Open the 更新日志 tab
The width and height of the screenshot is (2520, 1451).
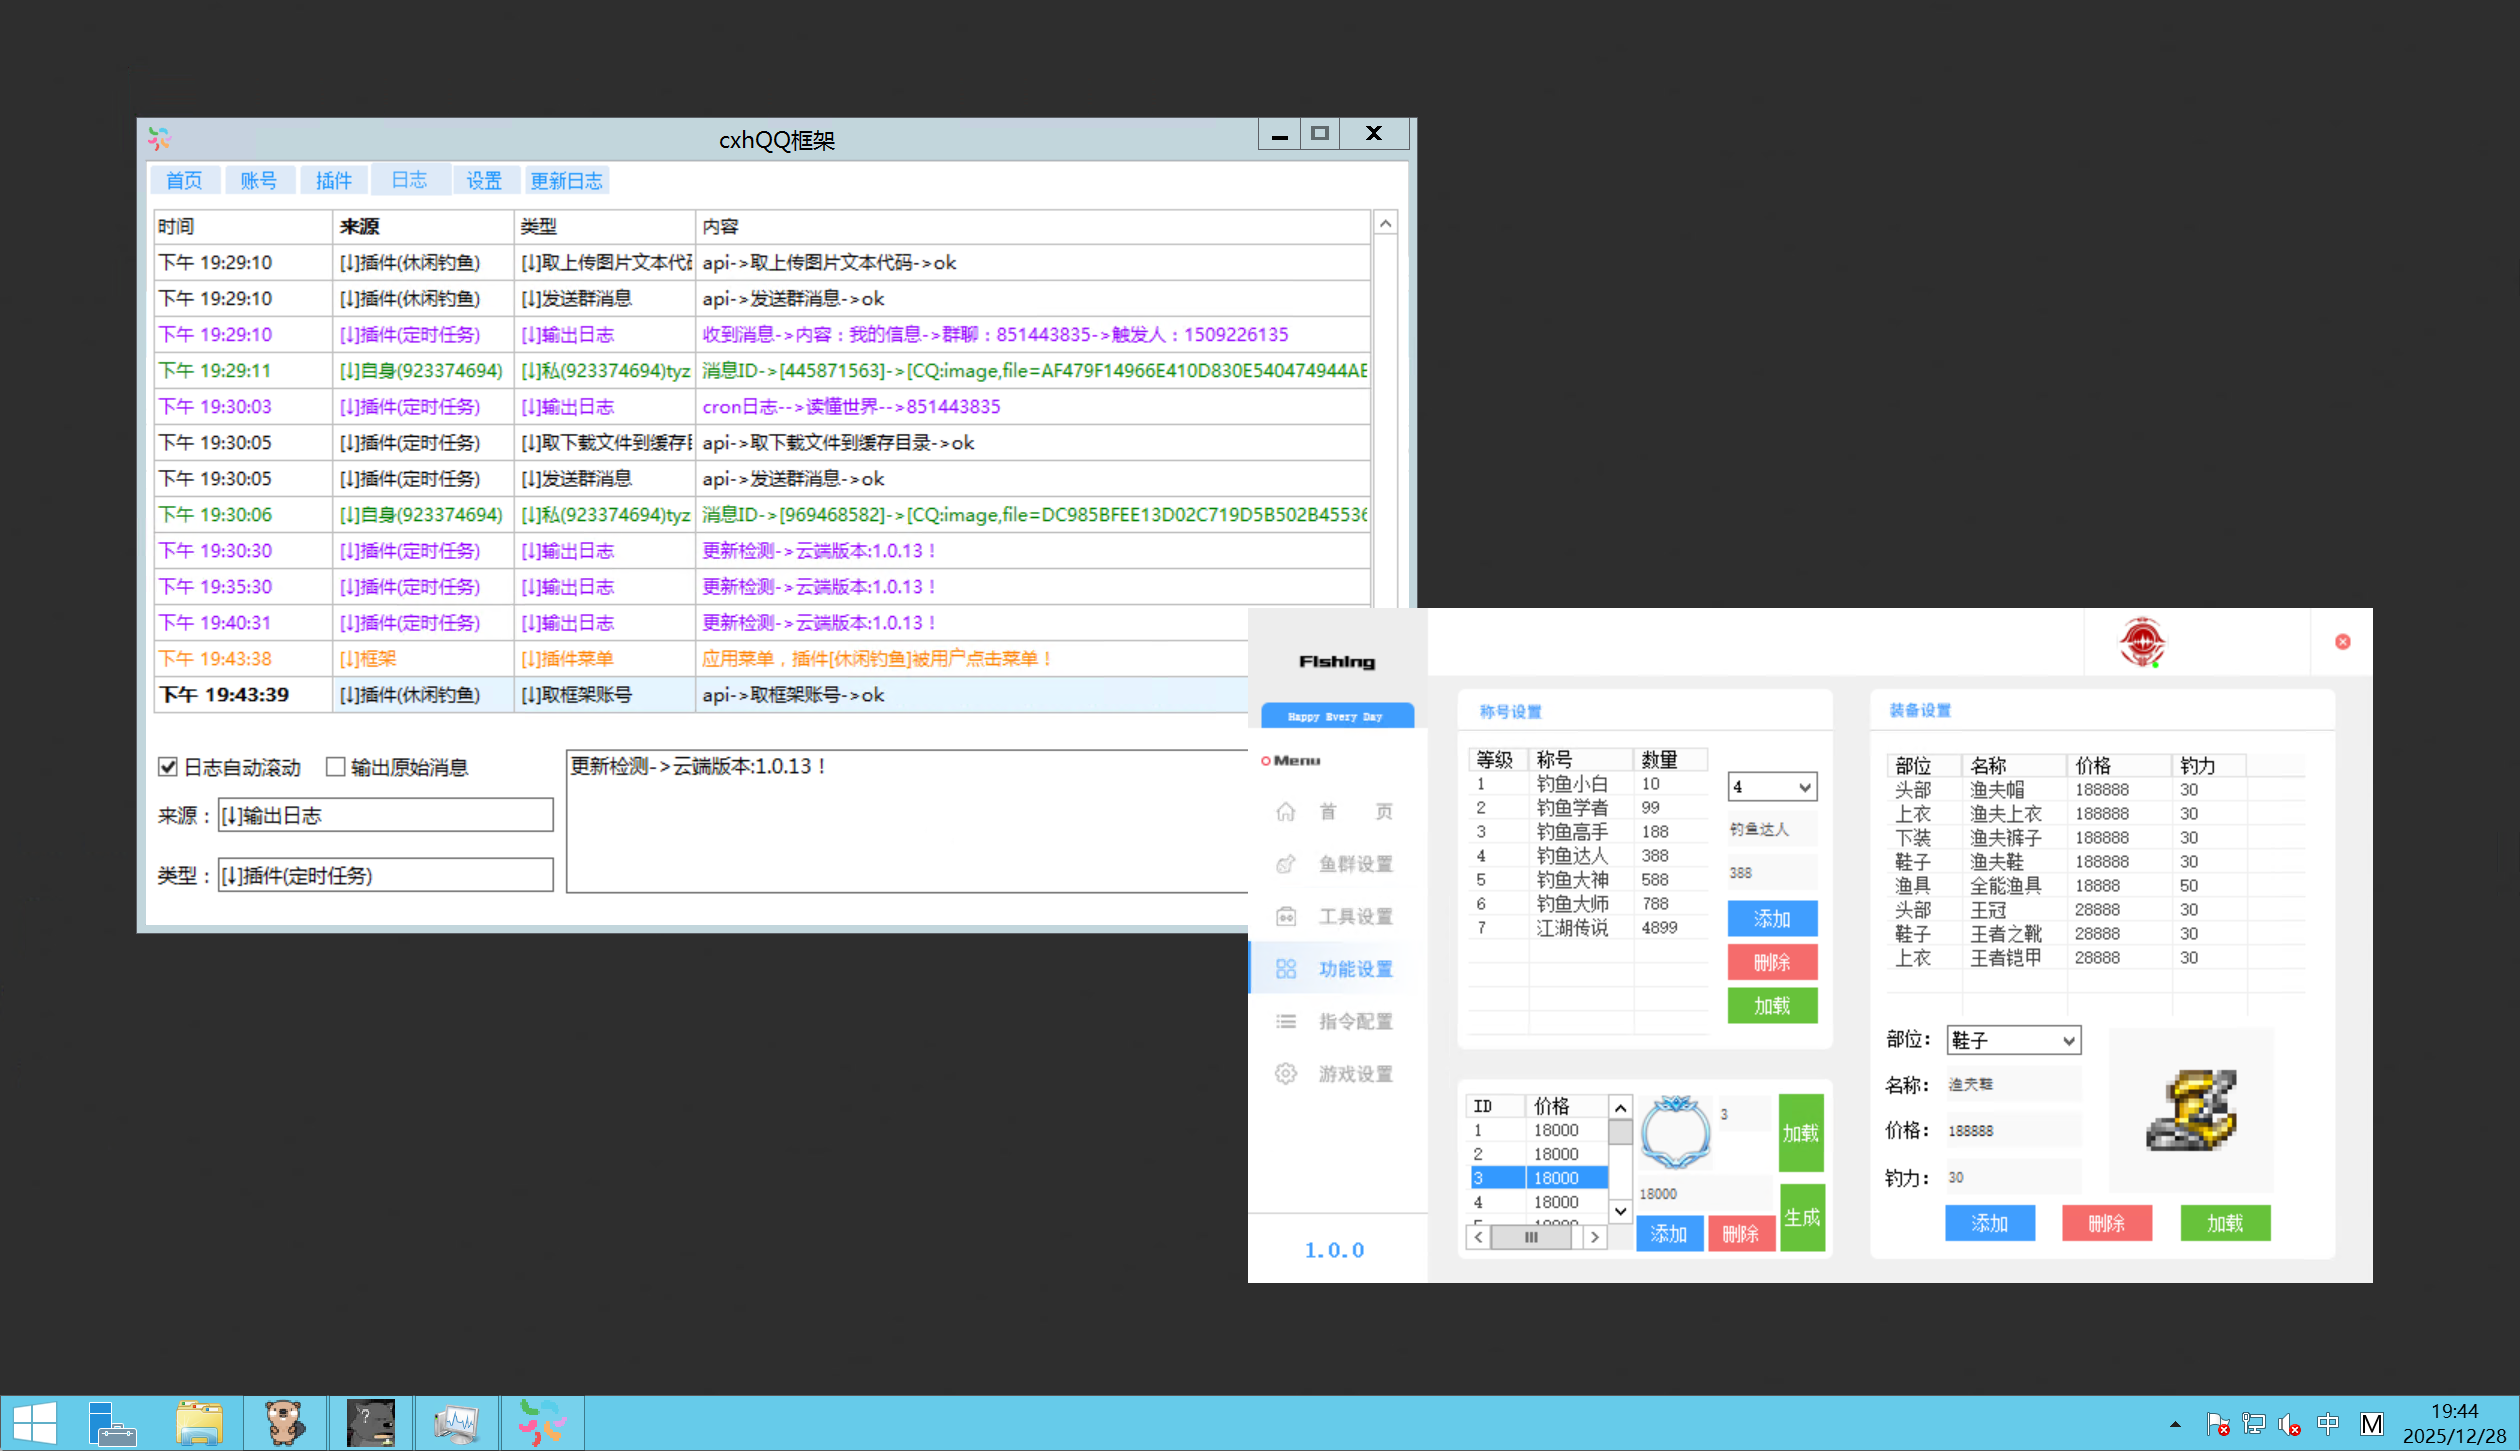click(566, 180)
